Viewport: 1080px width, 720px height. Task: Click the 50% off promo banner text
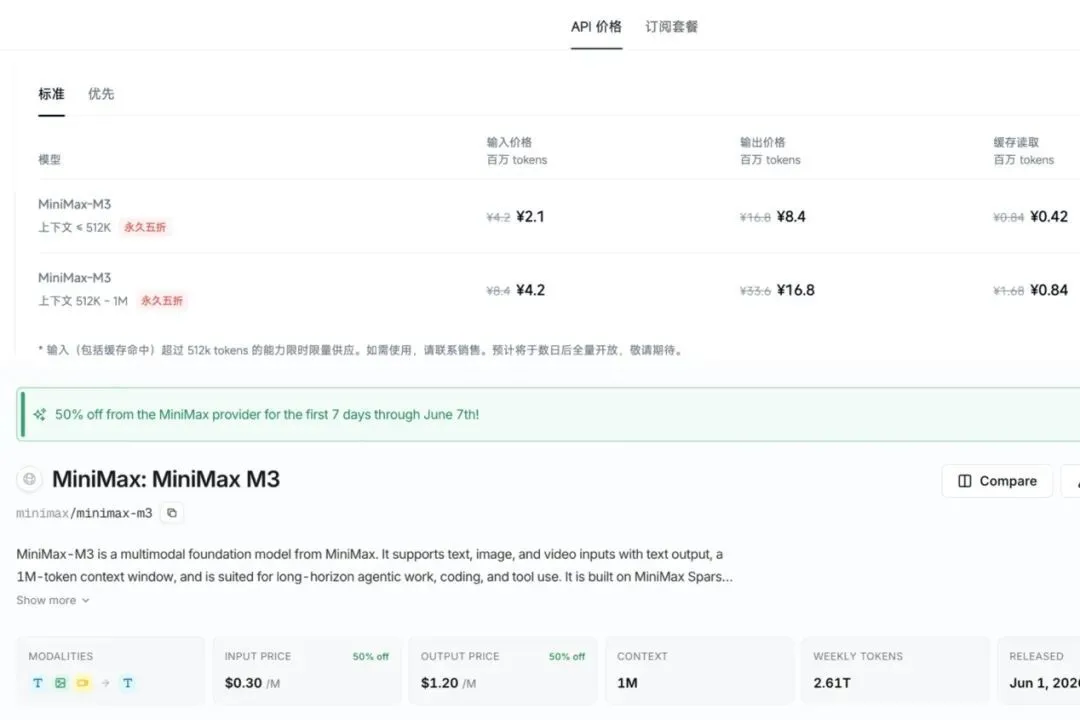click(x=267, y=415)
